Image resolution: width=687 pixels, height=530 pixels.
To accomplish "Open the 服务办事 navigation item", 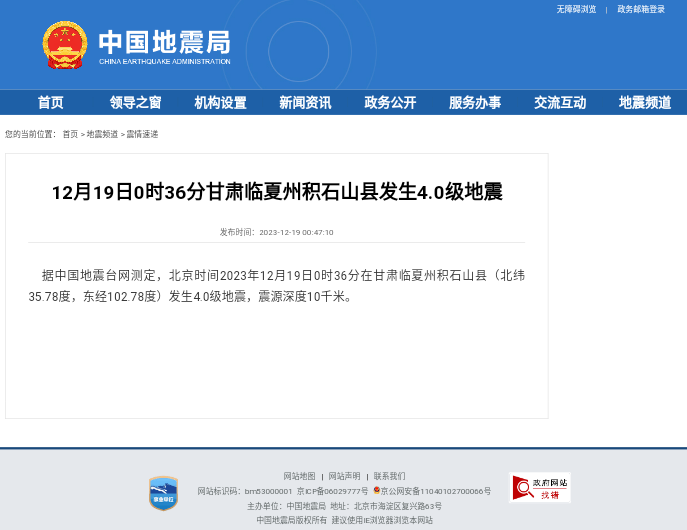I will (x=475, y=102).
